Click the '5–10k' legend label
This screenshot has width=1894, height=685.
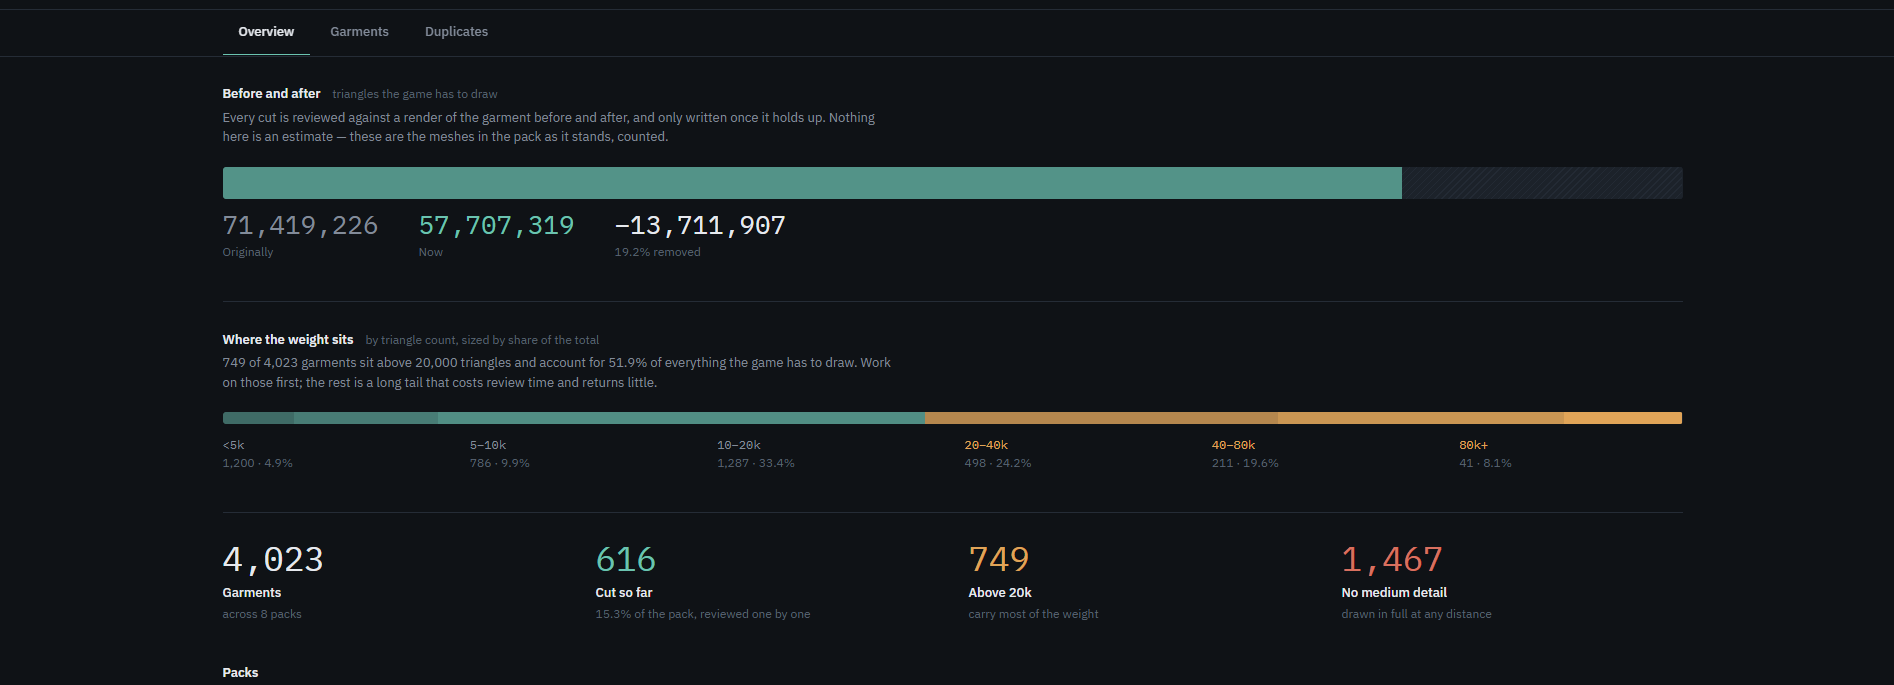coord(488,445)
